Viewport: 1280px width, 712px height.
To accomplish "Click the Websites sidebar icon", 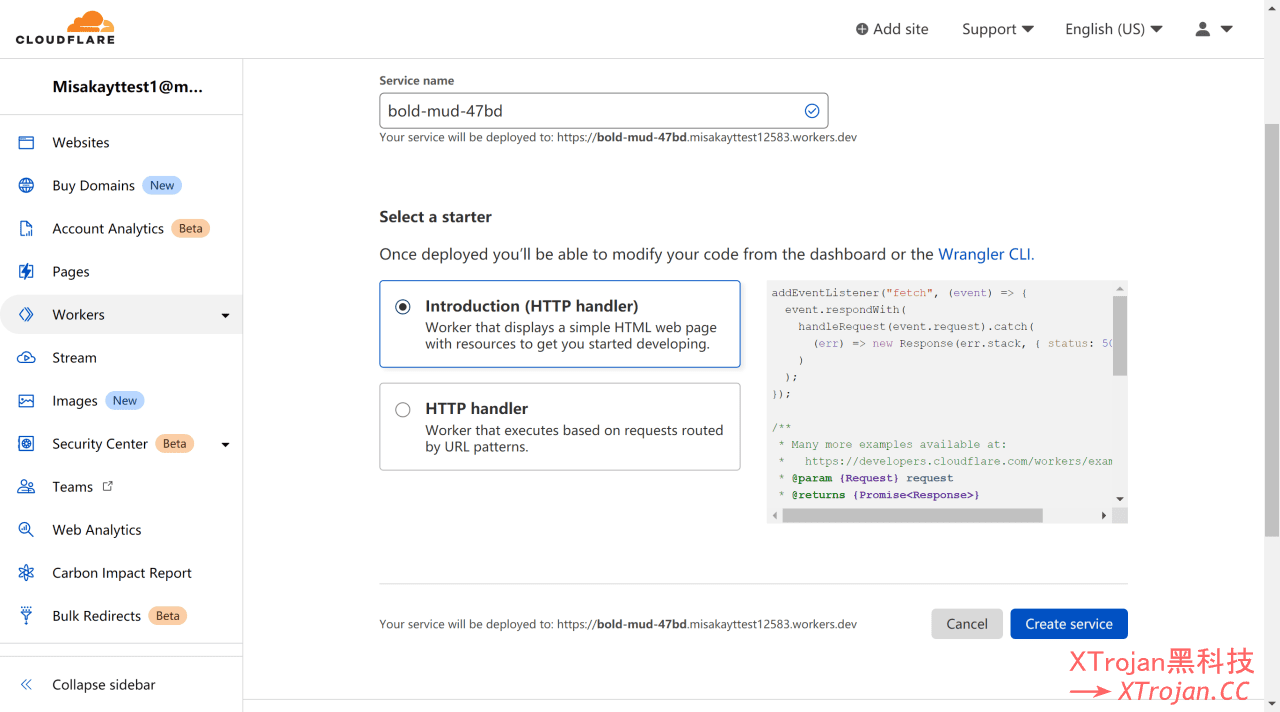I will coord(27,143).
